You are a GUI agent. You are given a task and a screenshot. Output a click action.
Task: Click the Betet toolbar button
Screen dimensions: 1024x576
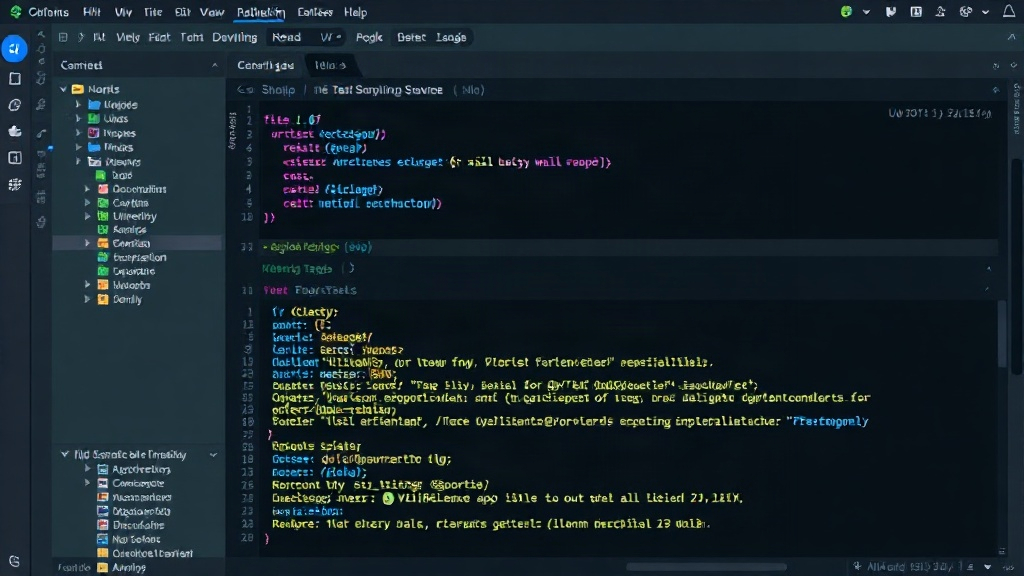[x=411, y=37]
